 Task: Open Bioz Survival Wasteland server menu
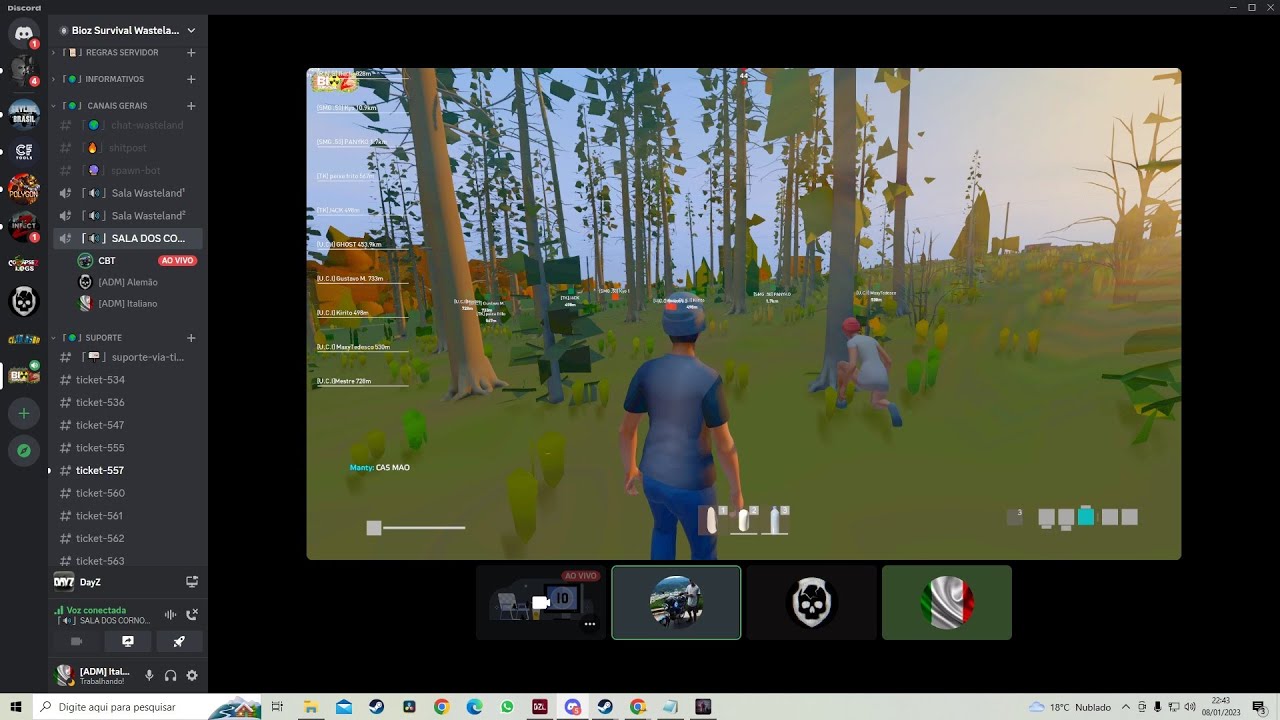point(128,31)
